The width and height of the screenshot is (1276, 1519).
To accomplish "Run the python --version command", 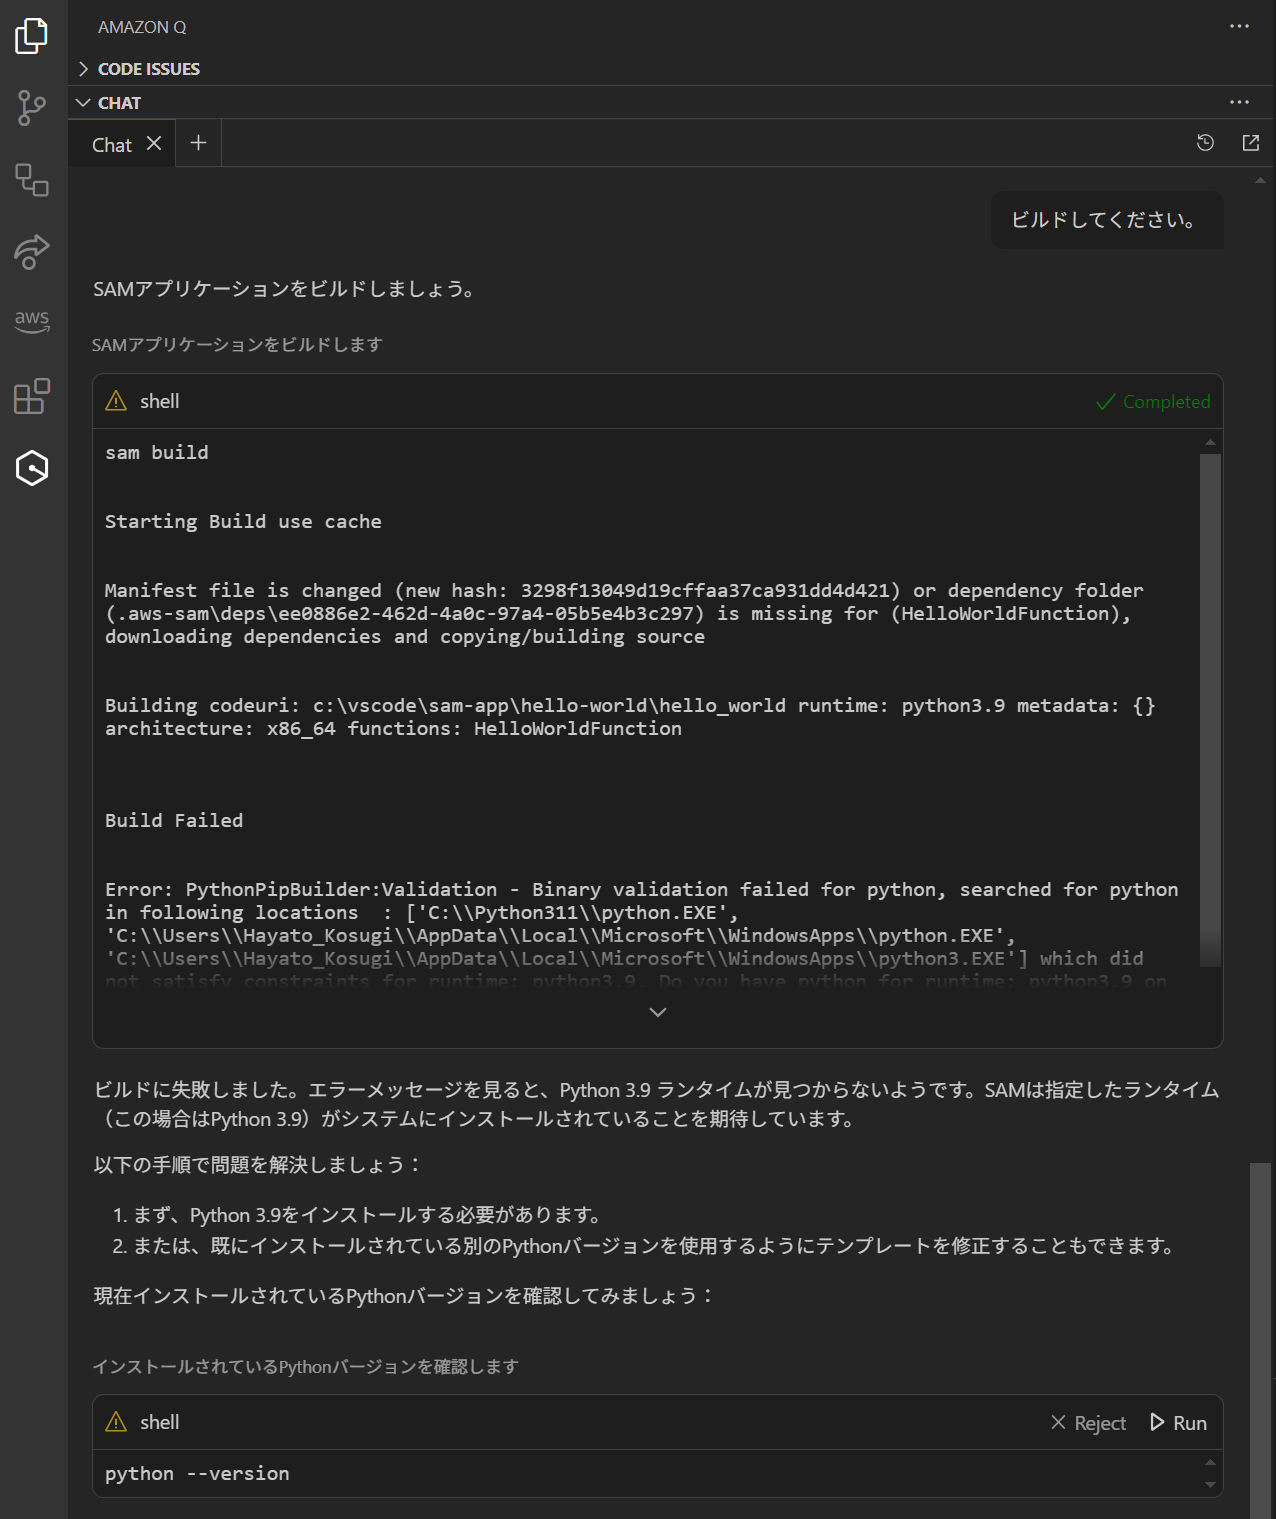I will [1179, 1423].
